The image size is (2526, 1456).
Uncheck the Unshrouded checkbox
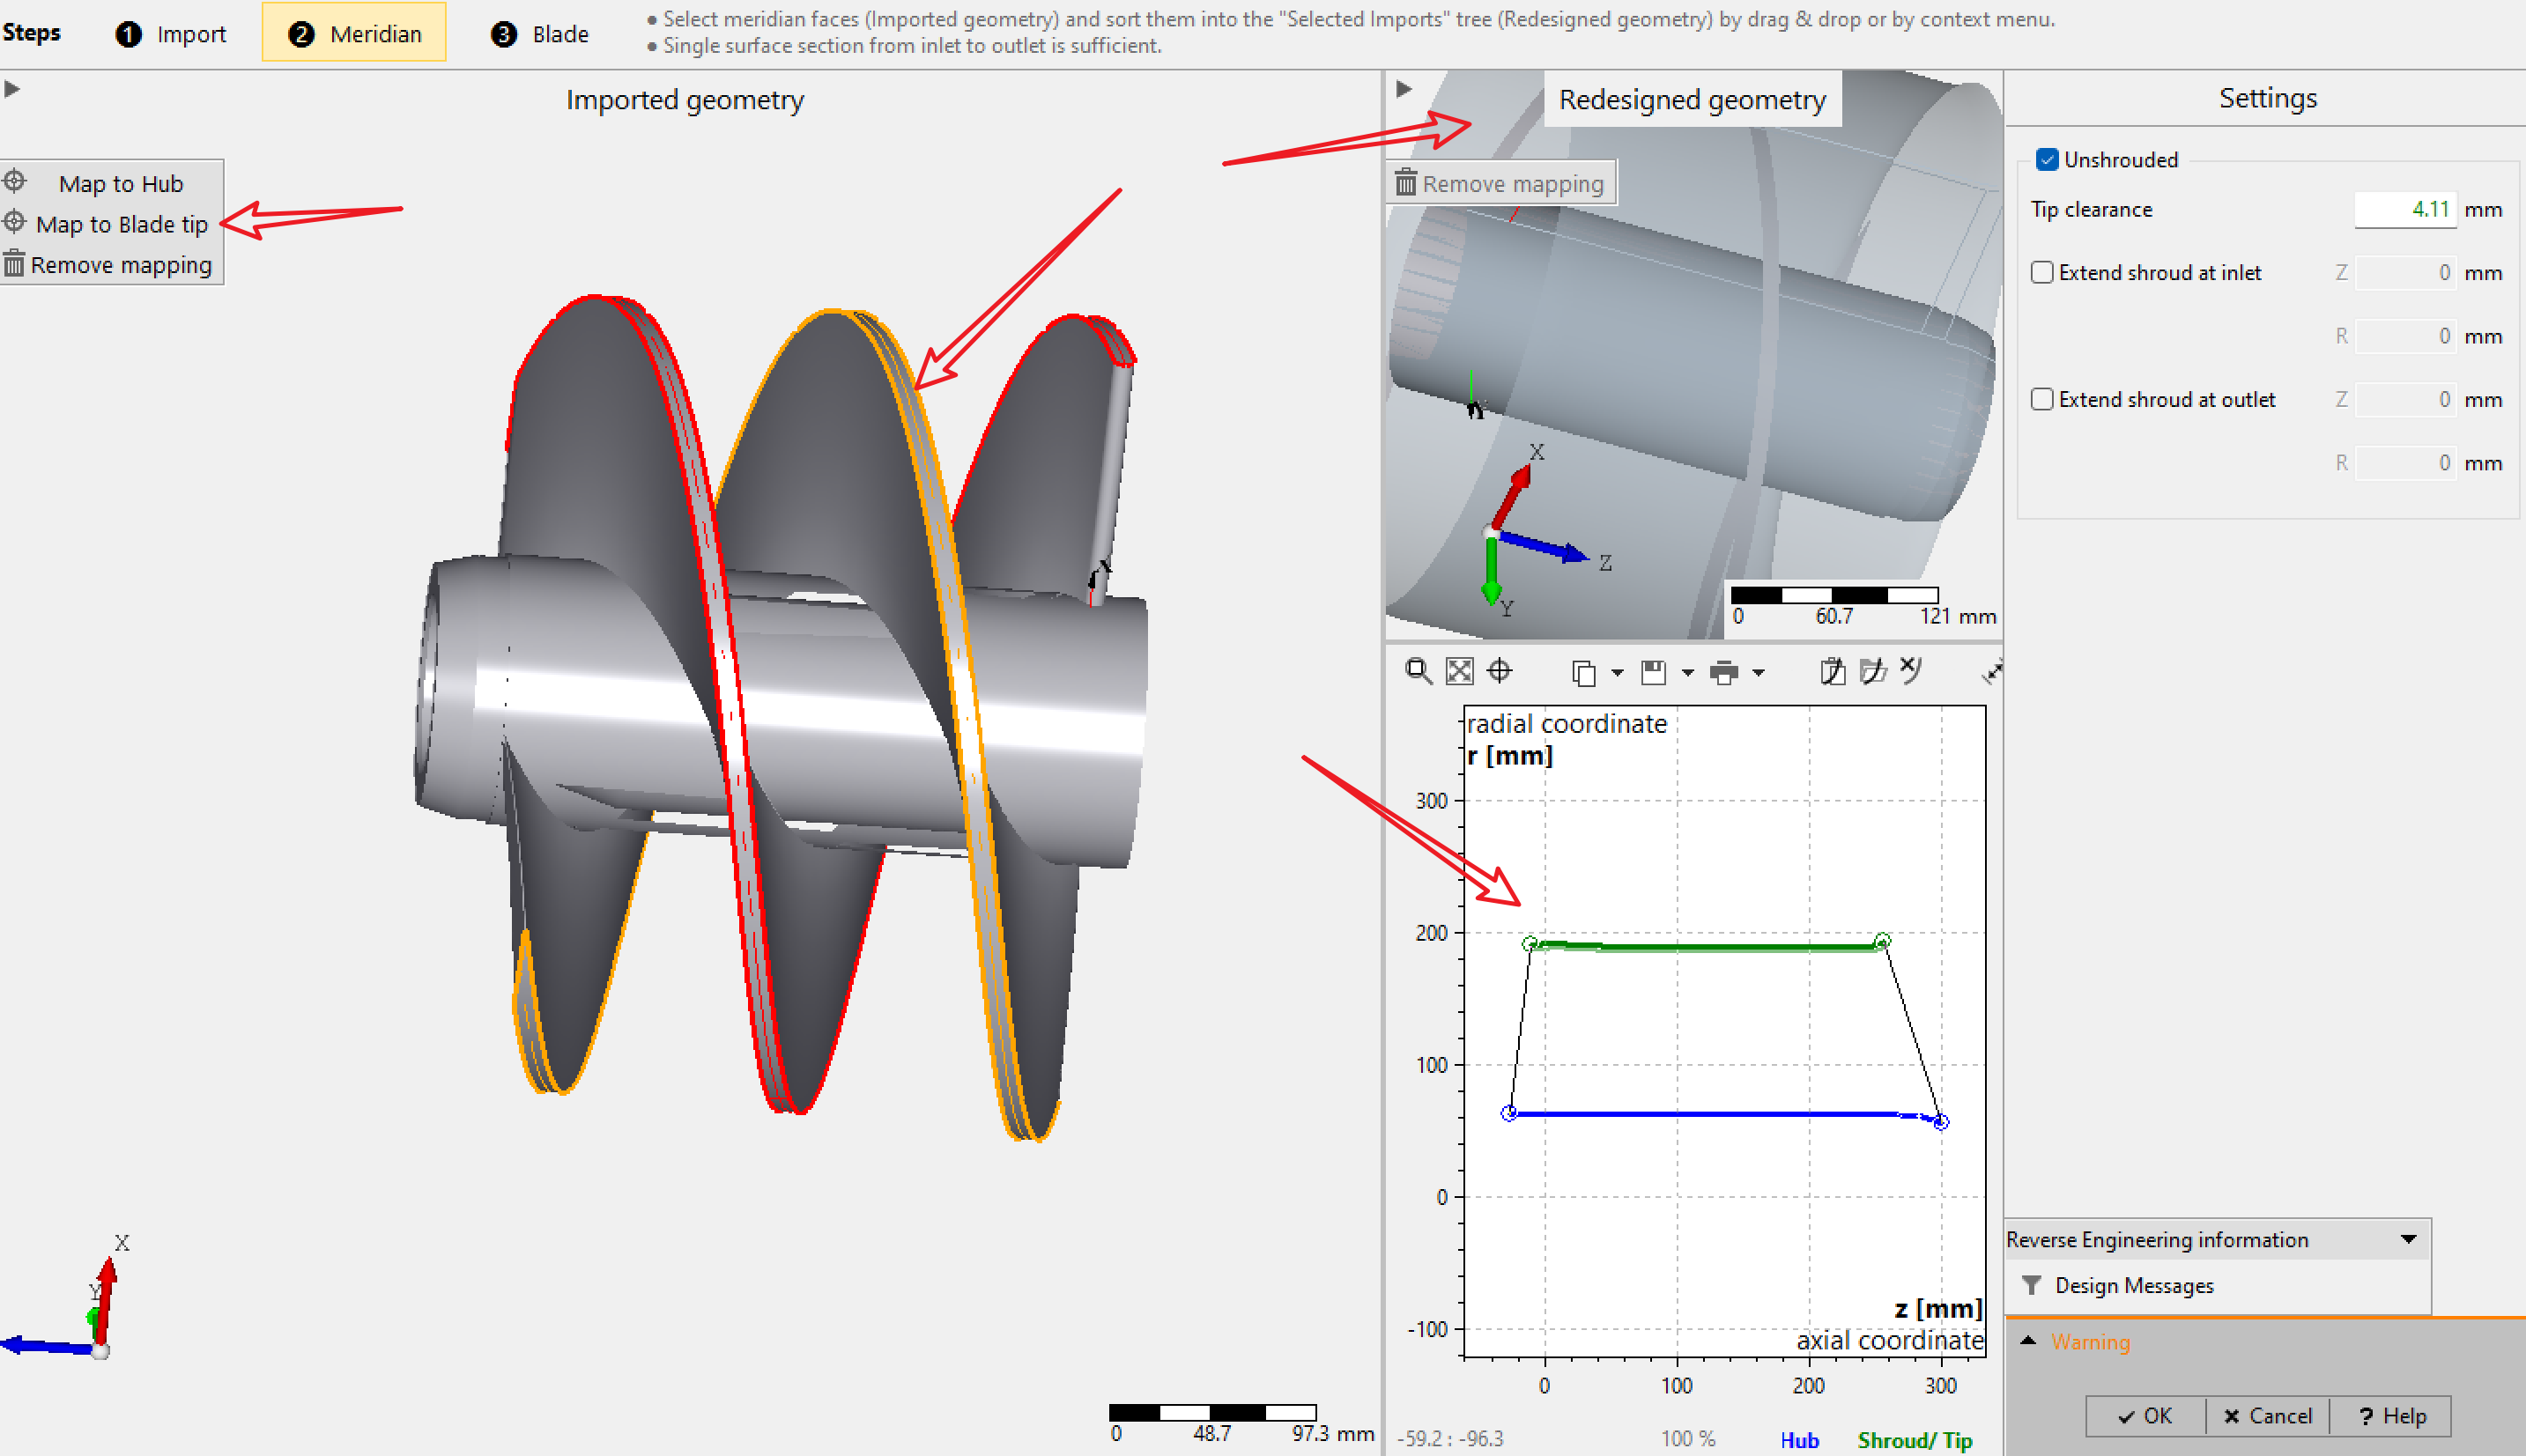click(x=2047, y=160)
